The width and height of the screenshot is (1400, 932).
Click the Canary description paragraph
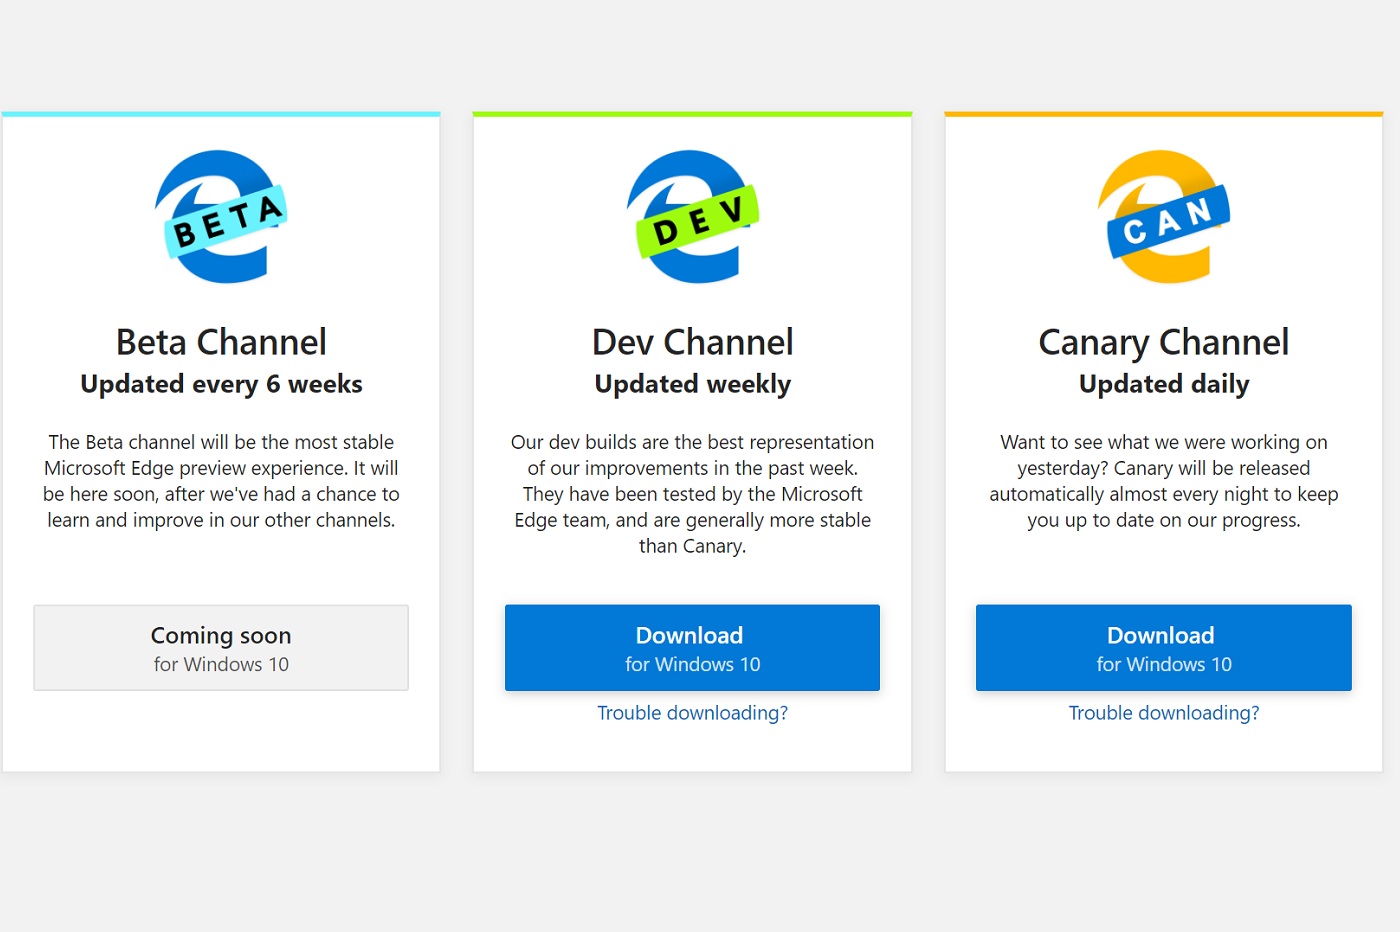pyautogui.click(x=1164, y=481)
